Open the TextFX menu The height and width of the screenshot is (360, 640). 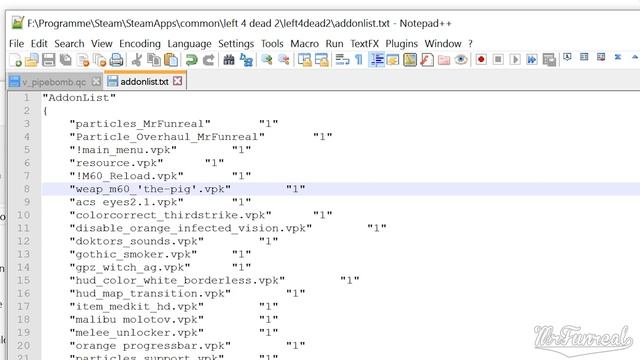click(x=364, y=44)
